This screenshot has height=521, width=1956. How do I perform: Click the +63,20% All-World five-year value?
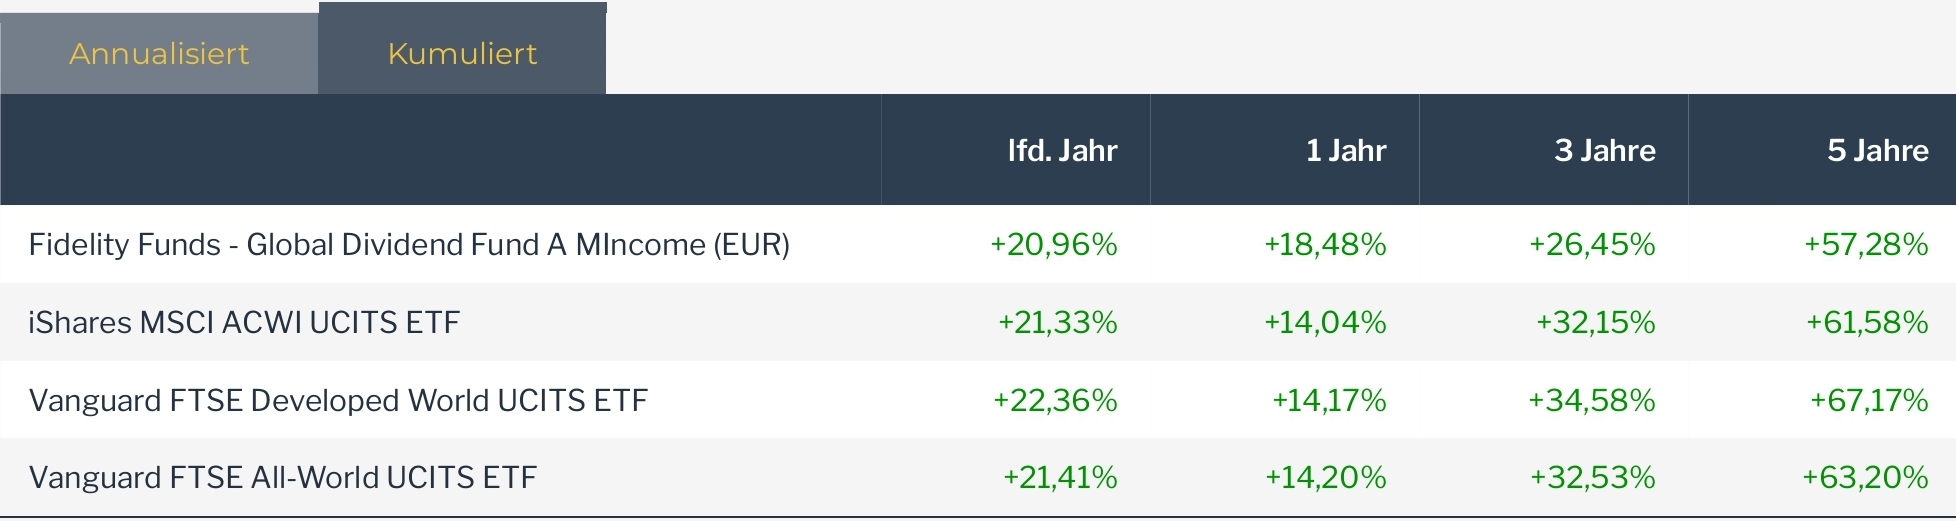point(1864,477)
